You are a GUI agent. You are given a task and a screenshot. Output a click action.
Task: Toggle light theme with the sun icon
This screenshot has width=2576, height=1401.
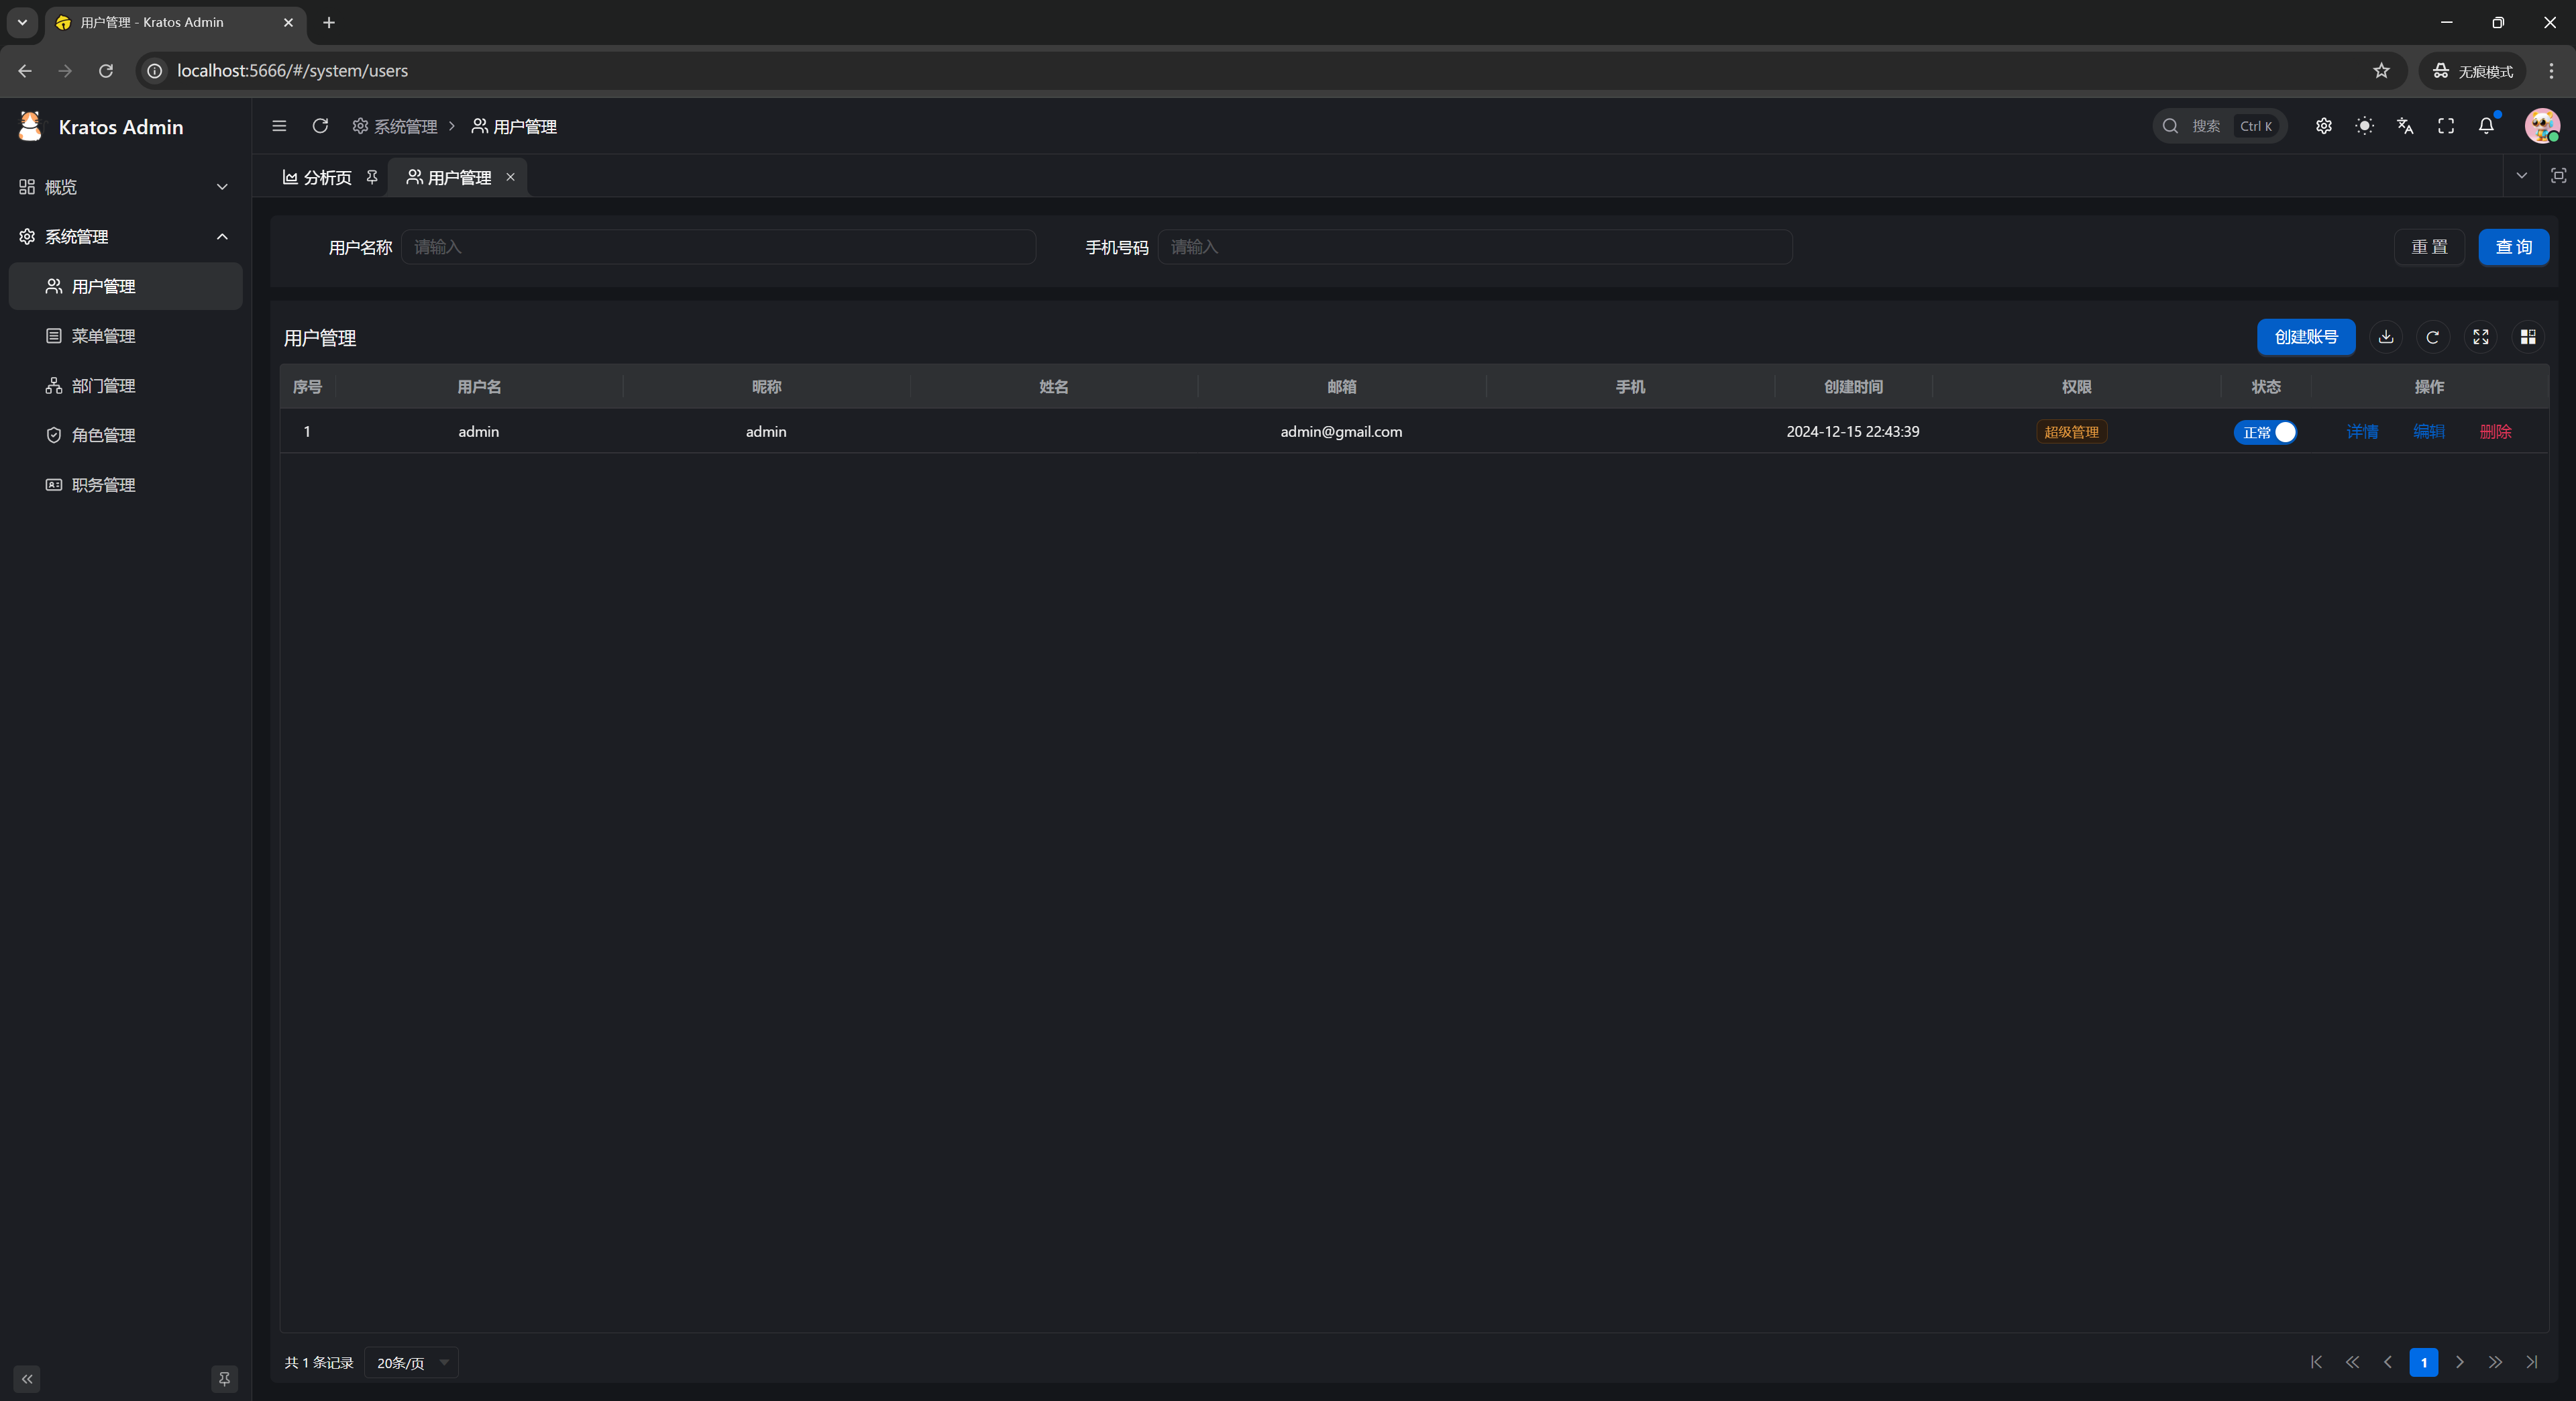(x=2365, y=126)
